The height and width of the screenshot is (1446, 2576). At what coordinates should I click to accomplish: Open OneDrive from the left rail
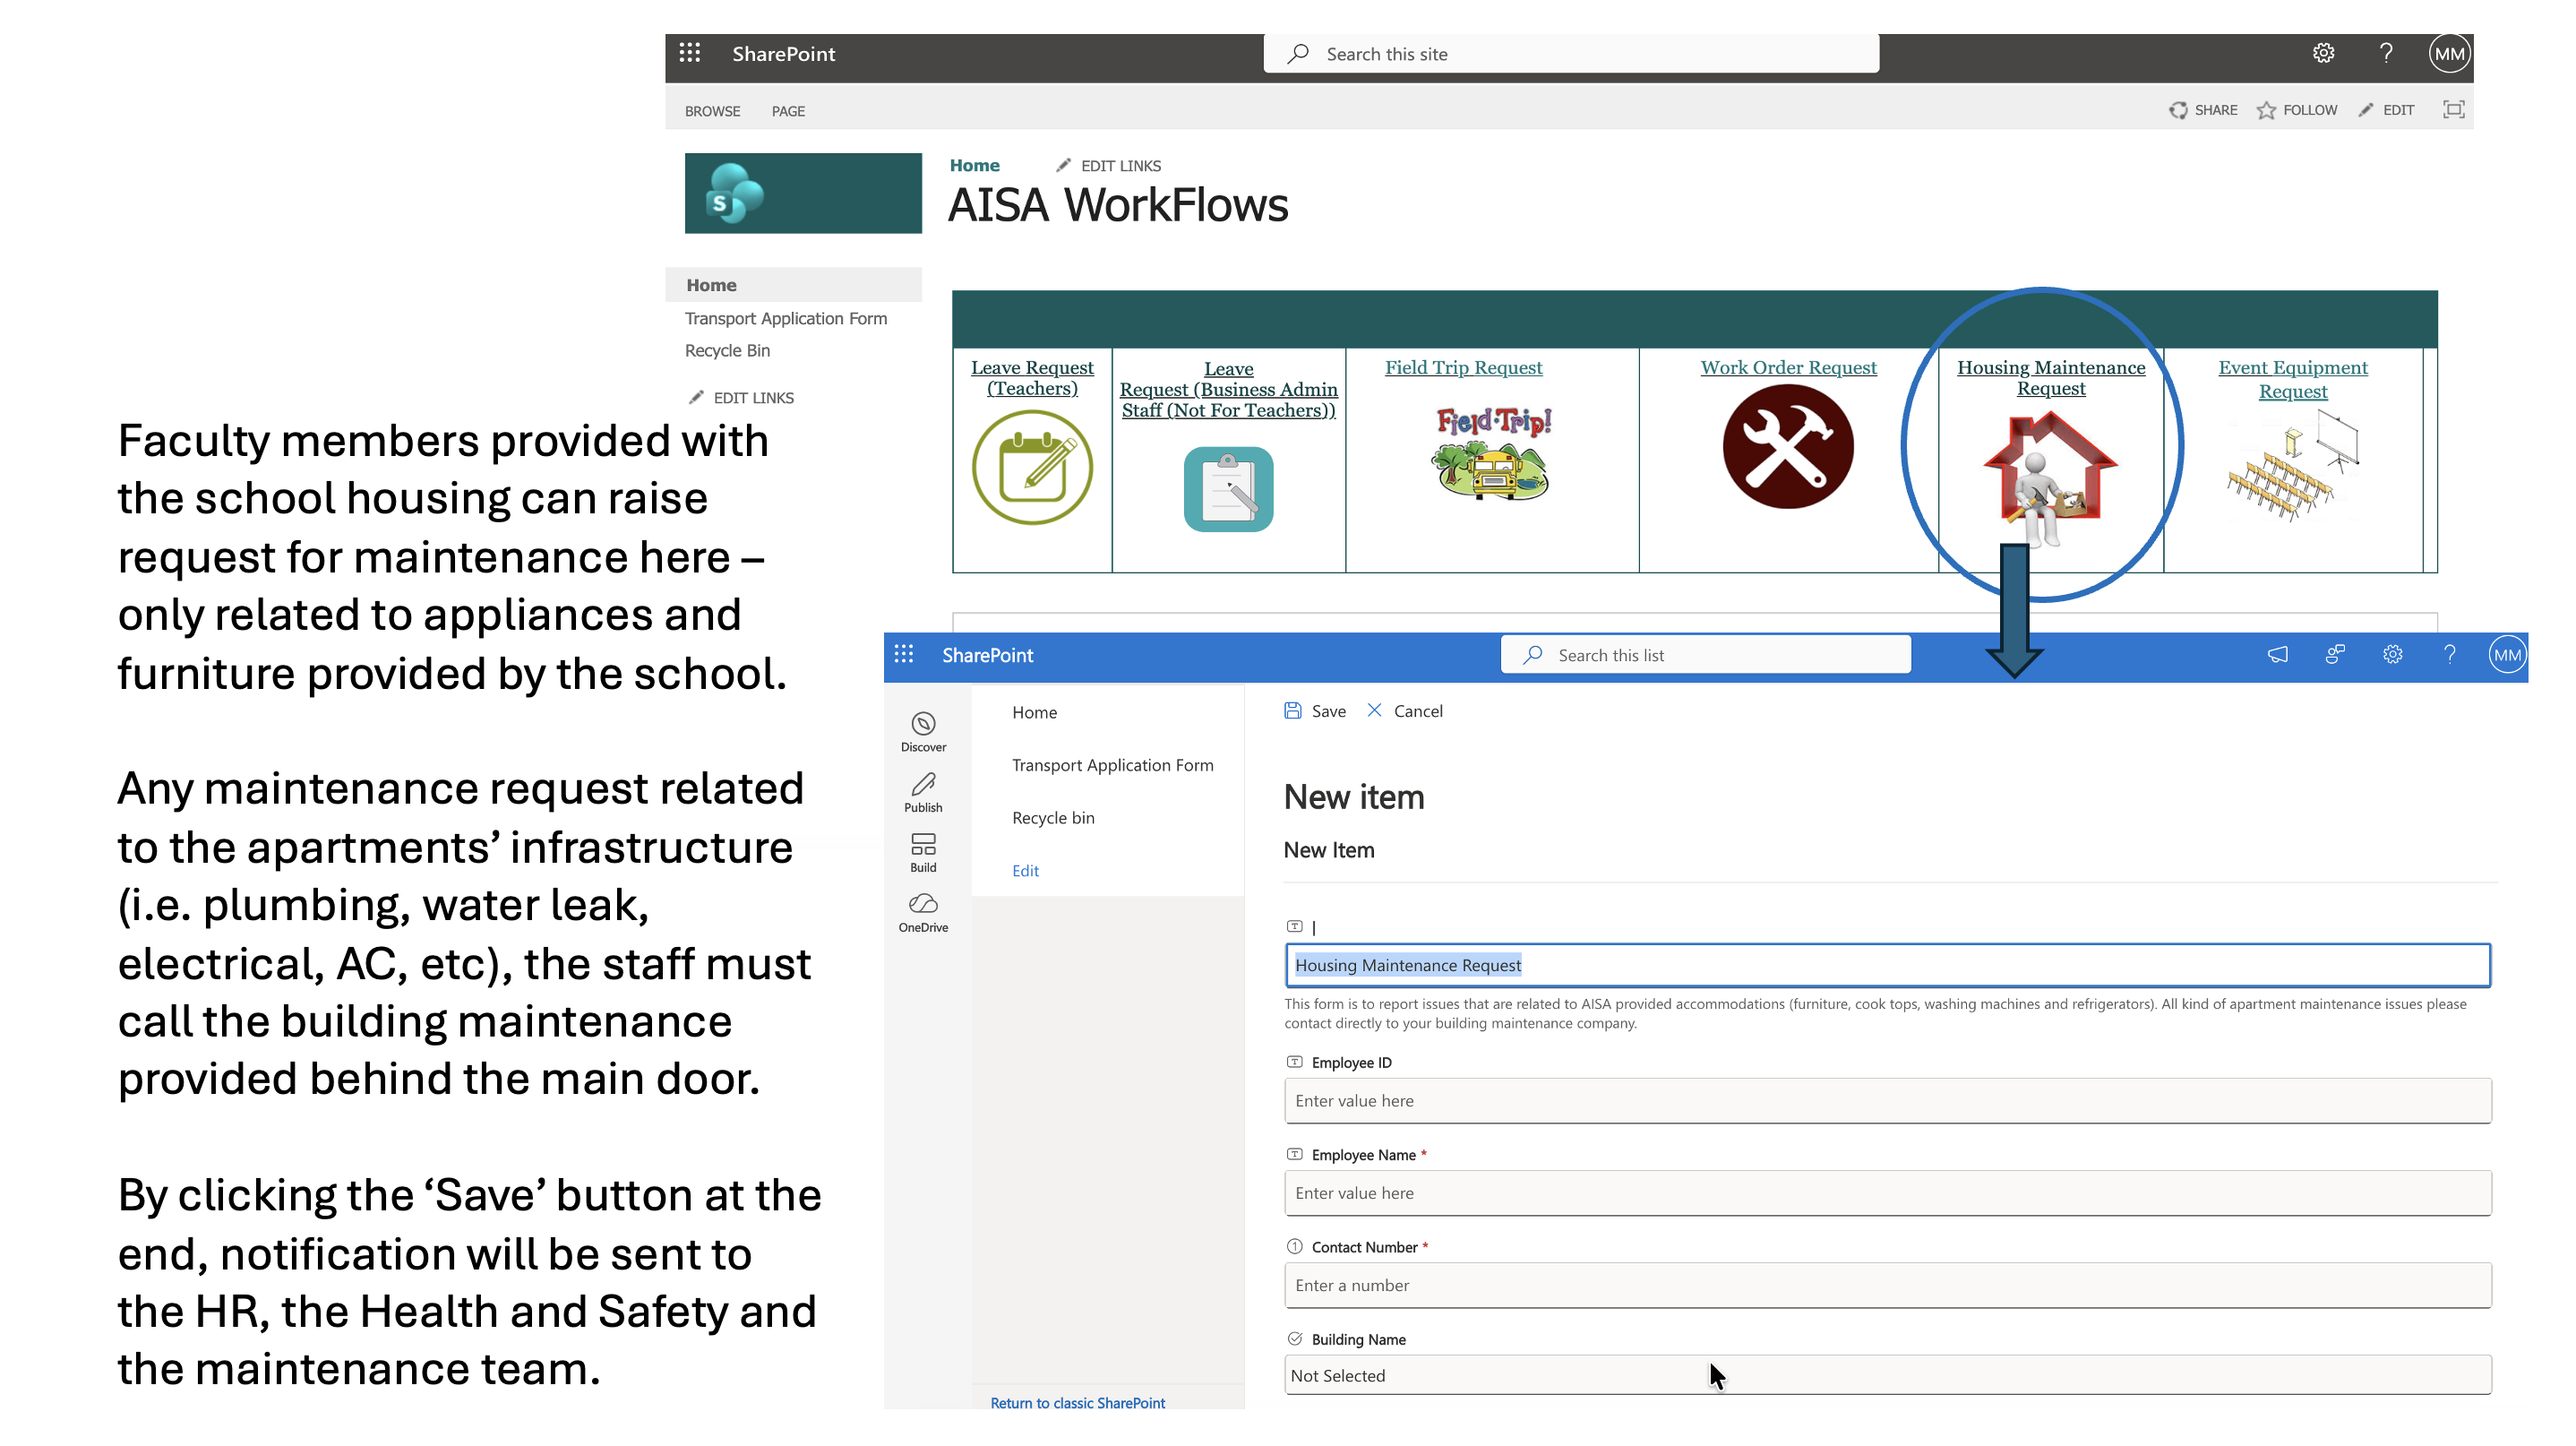pos(923,912)
